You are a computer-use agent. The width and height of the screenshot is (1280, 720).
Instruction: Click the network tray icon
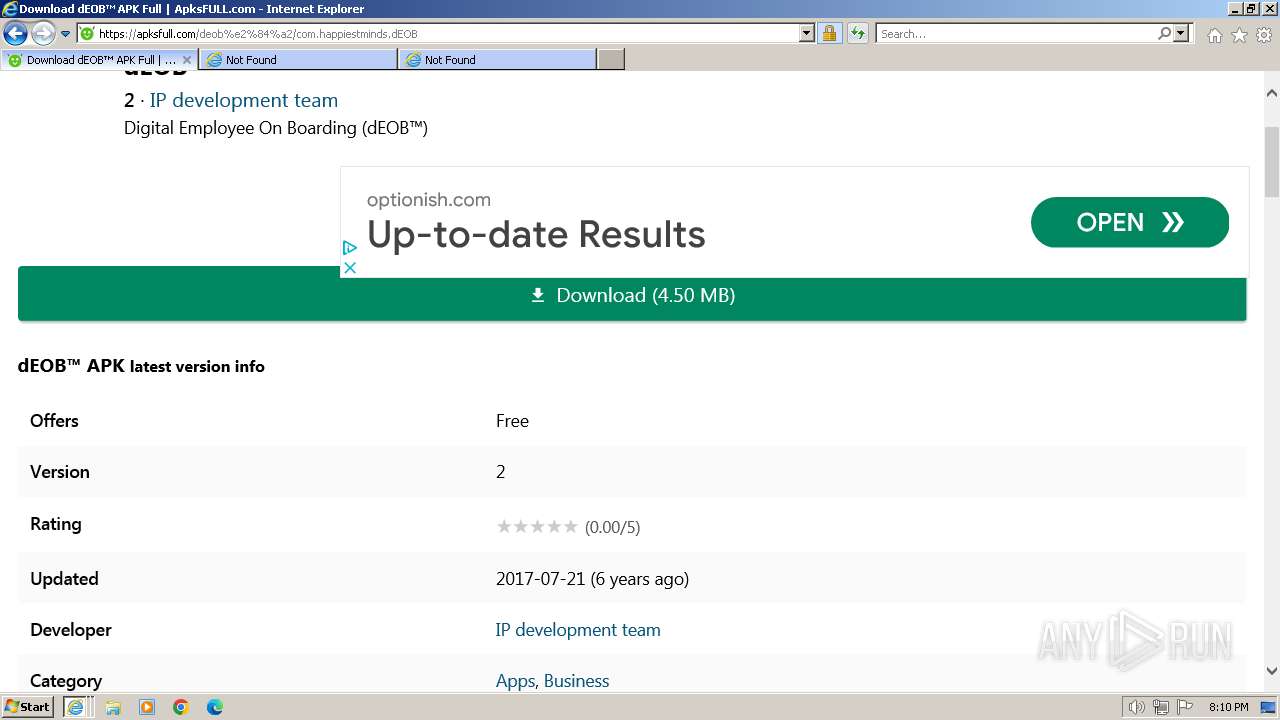click(x=1161, y=707)
